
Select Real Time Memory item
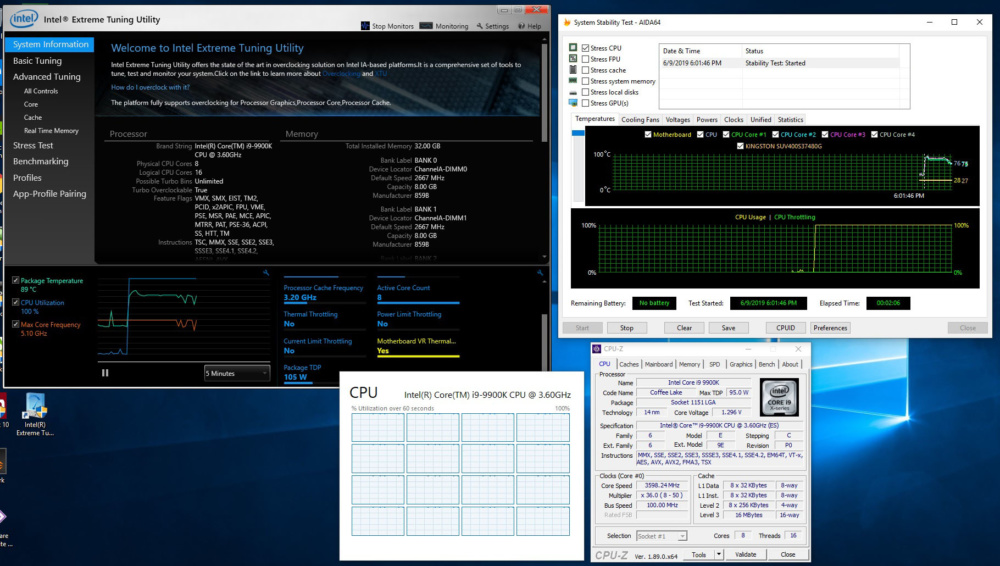(51, 131)
